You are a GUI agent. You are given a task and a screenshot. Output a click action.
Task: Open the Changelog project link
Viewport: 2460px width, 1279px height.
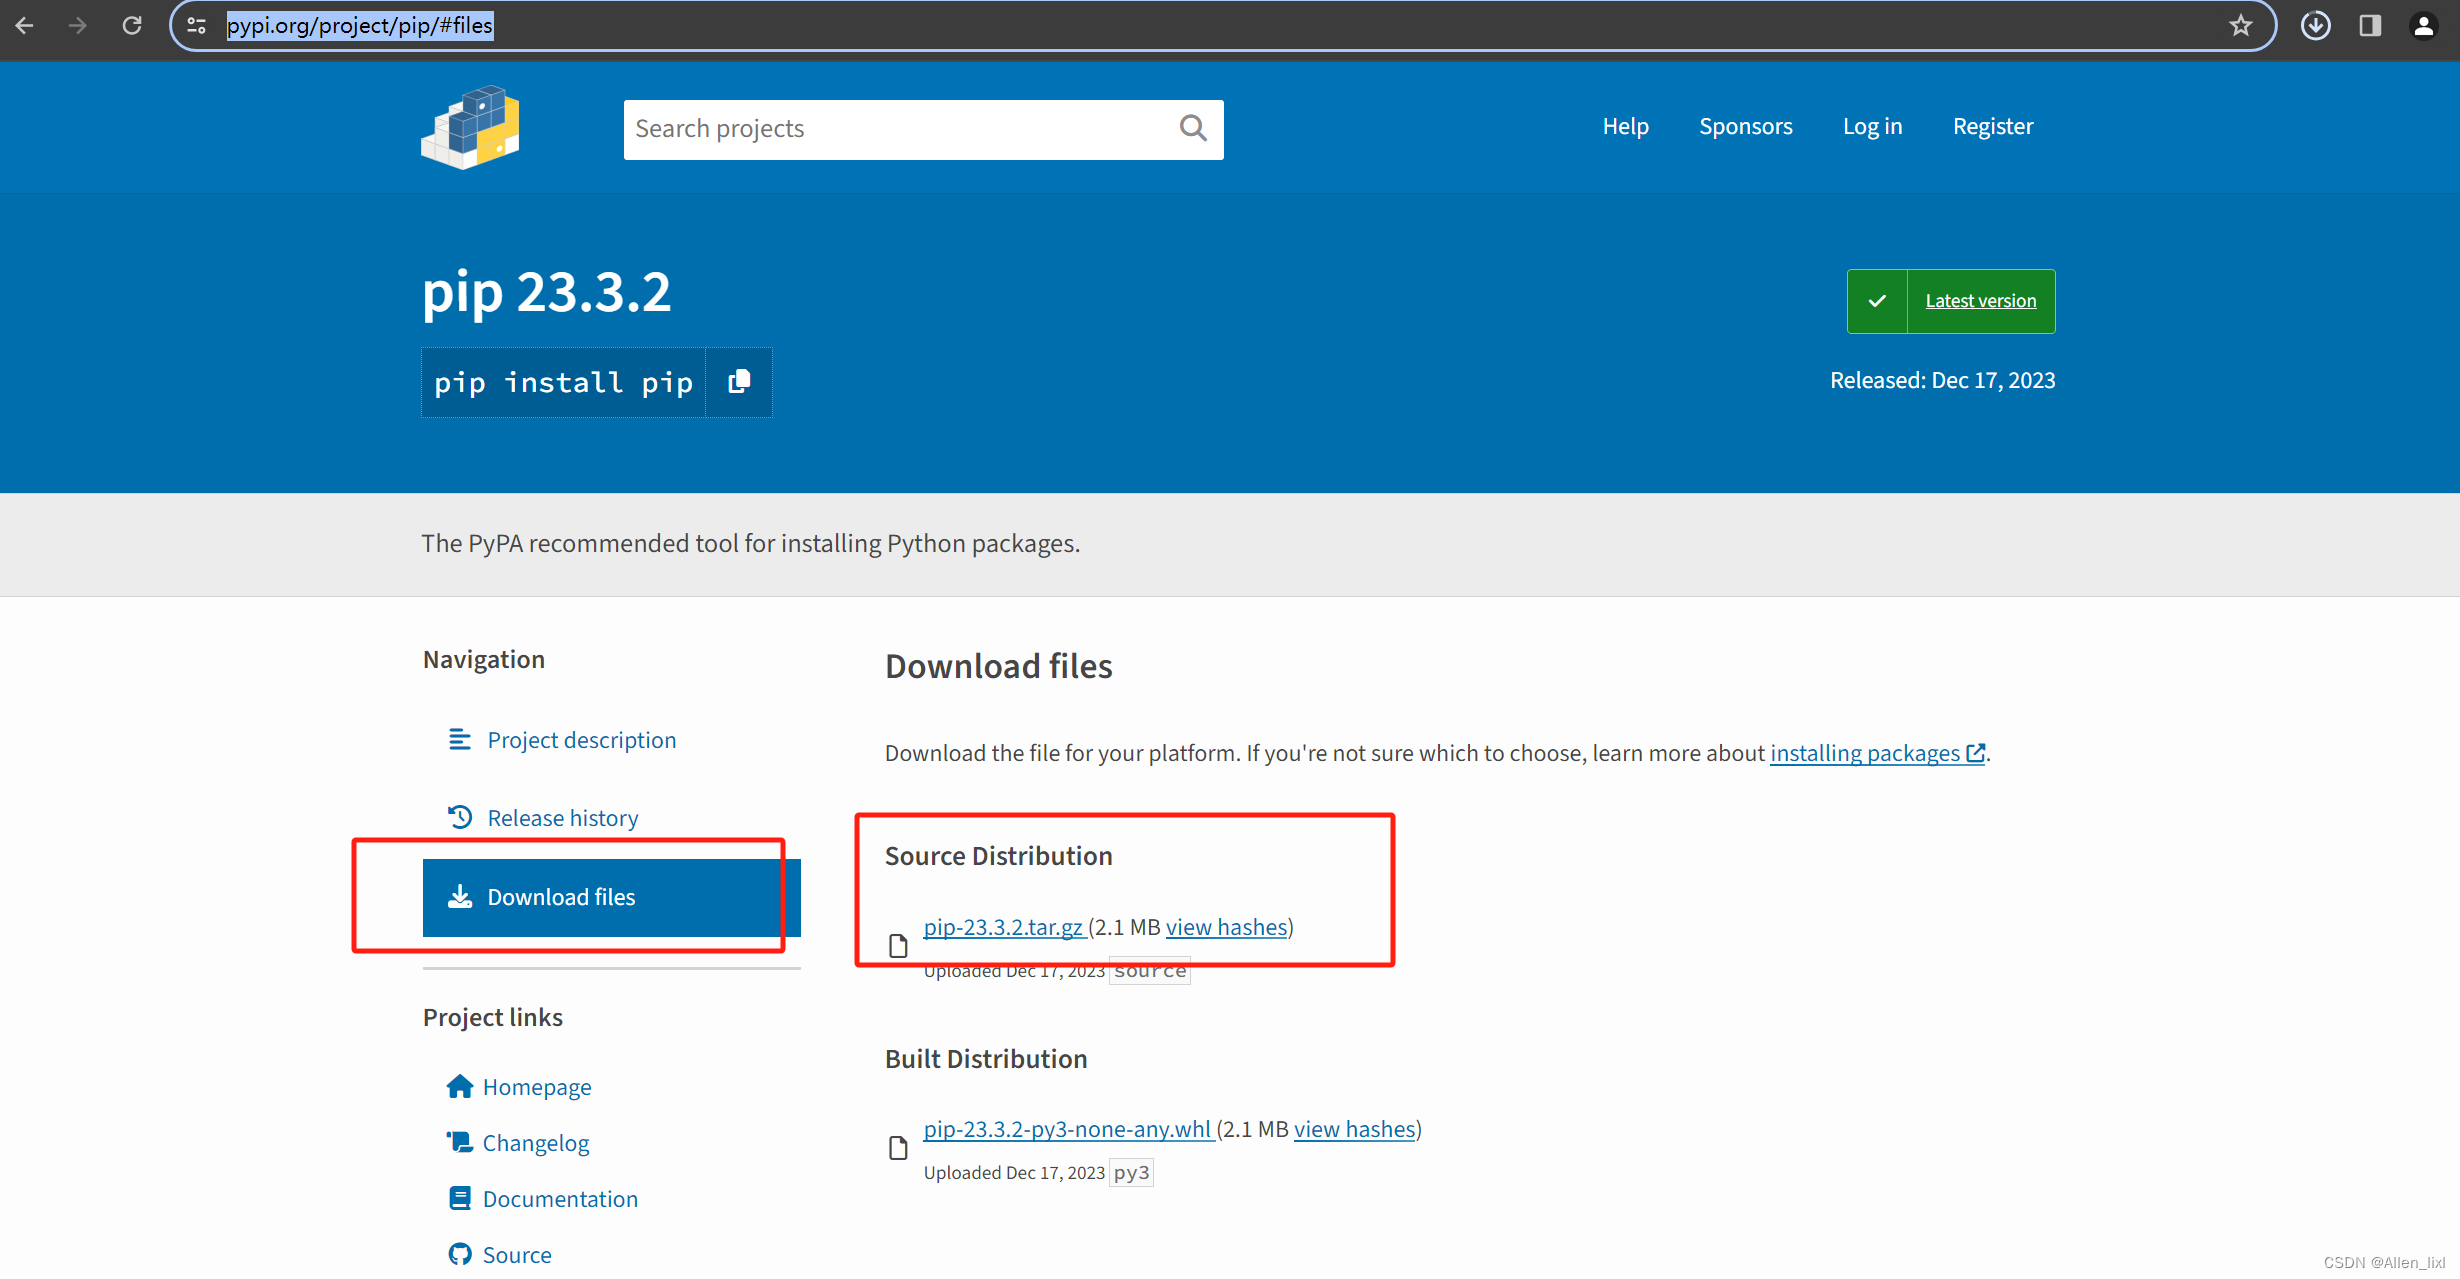535,1143
